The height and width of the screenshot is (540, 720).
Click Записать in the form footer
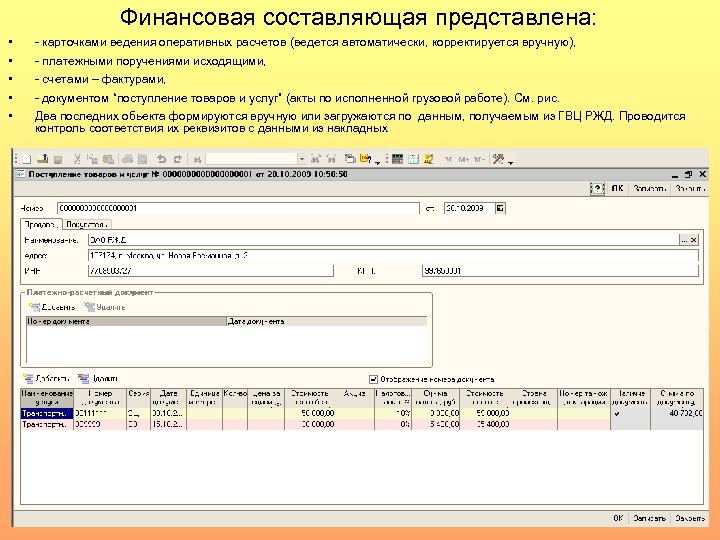649,518
